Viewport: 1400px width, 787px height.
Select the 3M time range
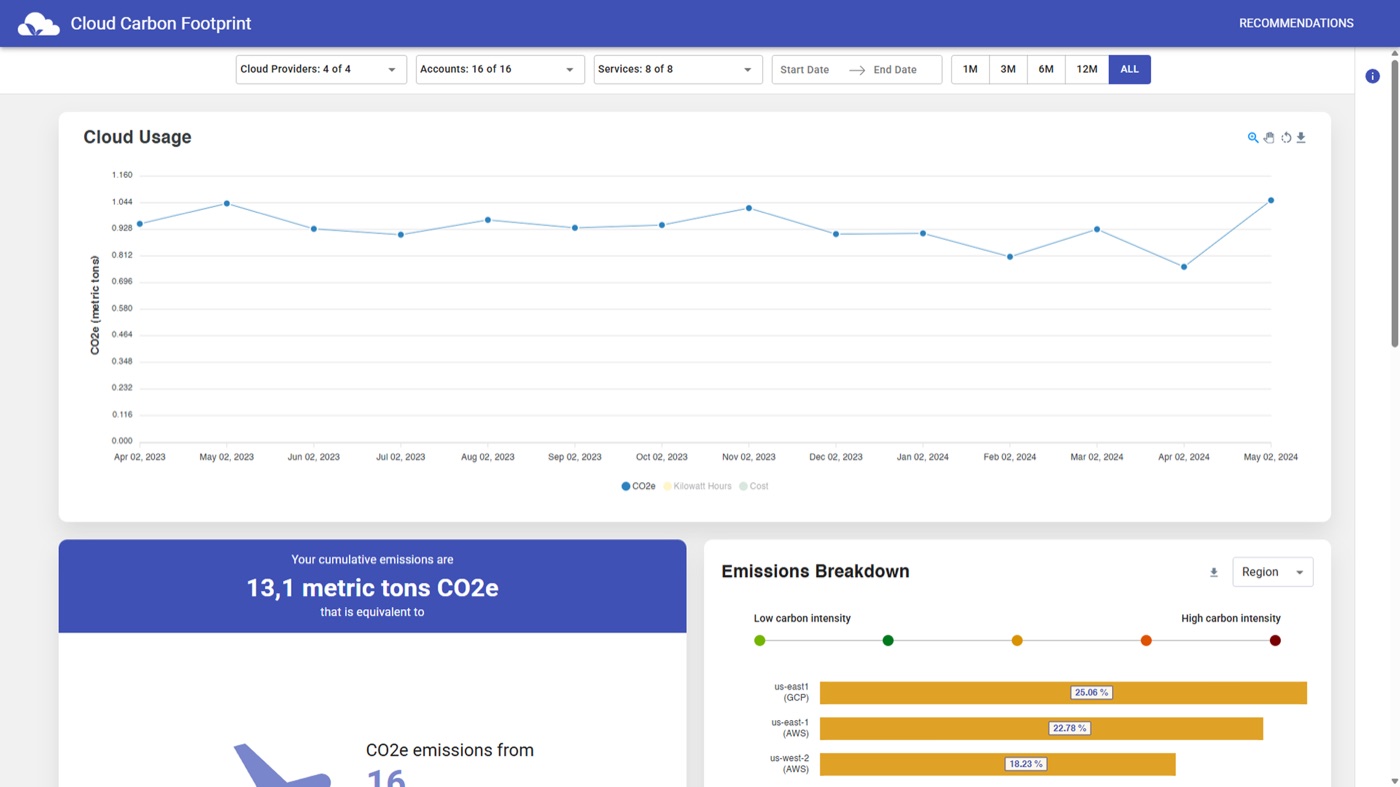[x=1008, y=69]
